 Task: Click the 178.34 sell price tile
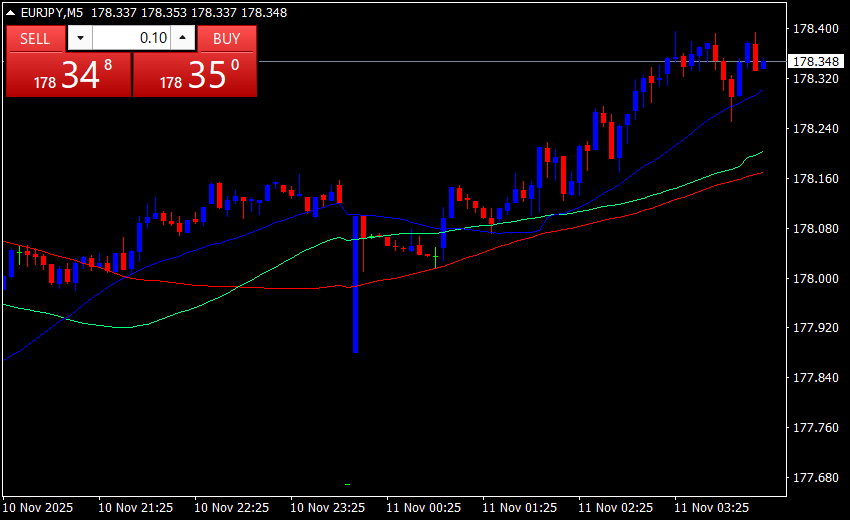pyautogui.click(x=68, y=75)
